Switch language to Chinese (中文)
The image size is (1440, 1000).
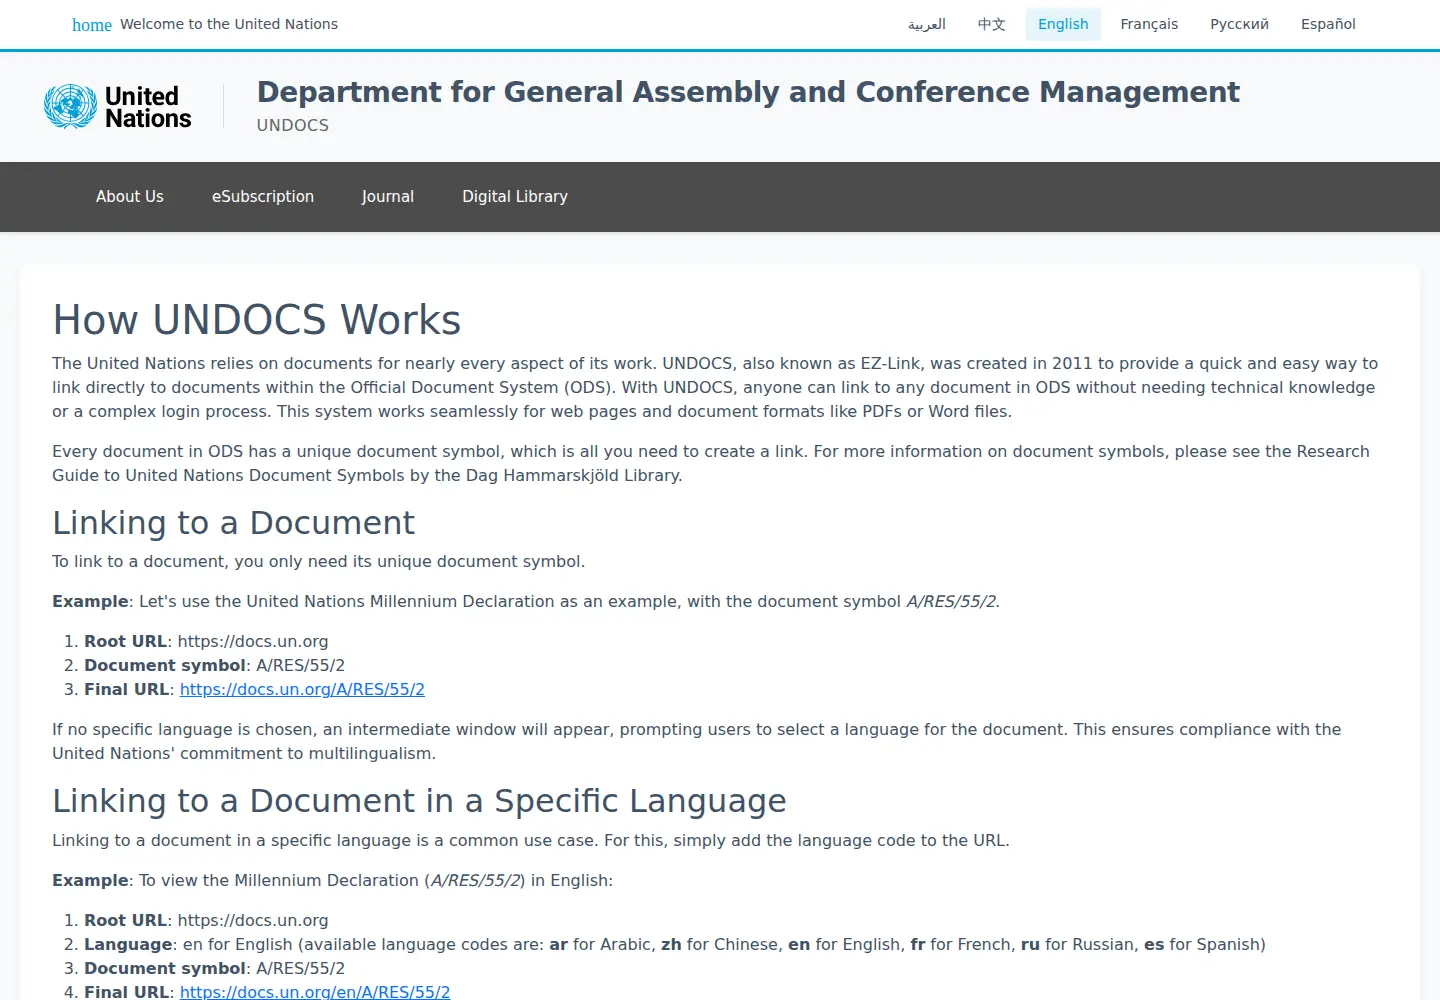992,24
